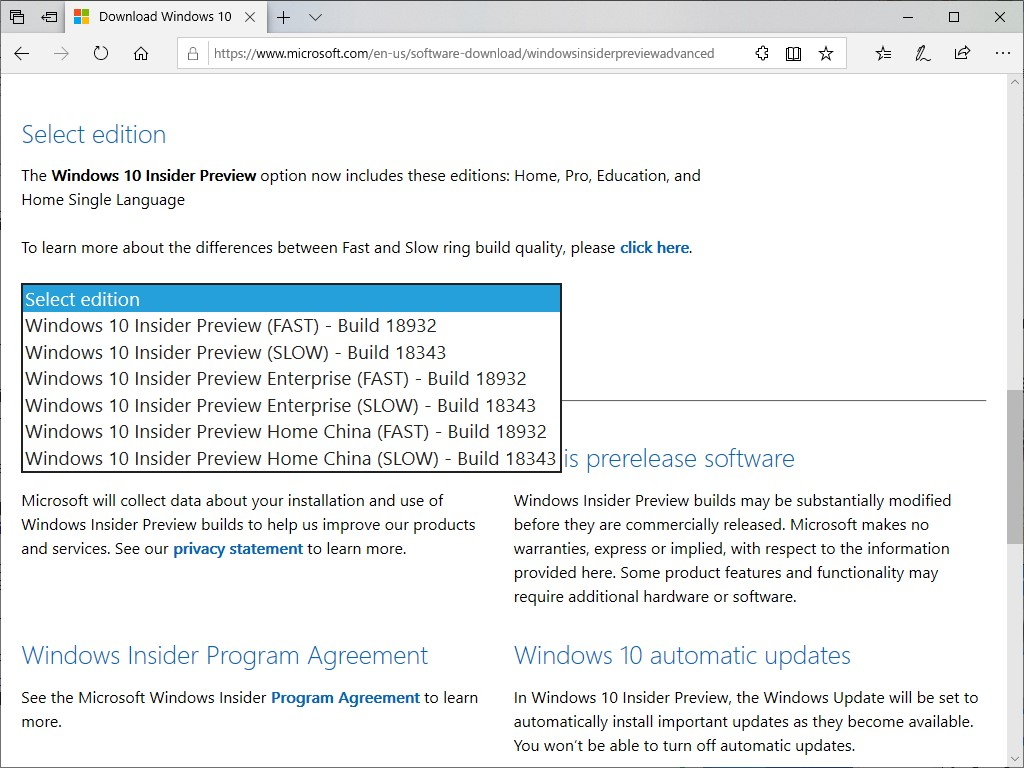Click the Share this page icon
The image size is (1024, 768).
click(962, 54)
